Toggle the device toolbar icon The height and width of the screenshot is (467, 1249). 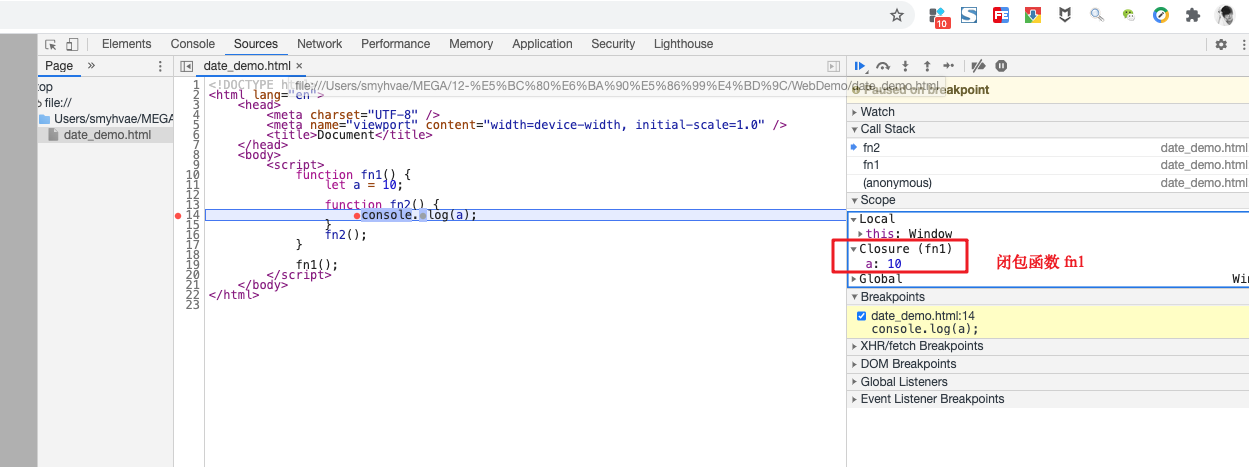[72, 44]
